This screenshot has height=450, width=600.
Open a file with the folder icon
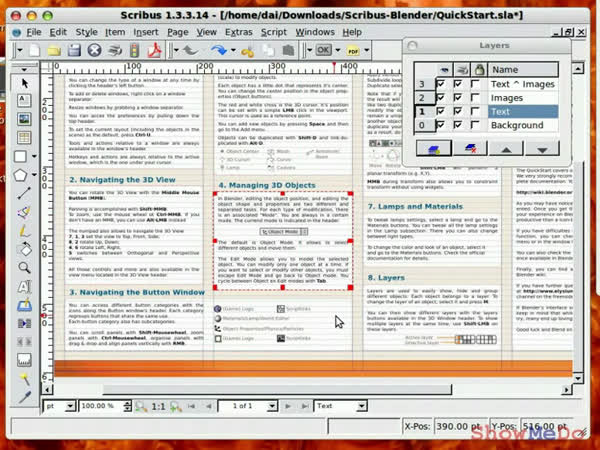(54, 51)
